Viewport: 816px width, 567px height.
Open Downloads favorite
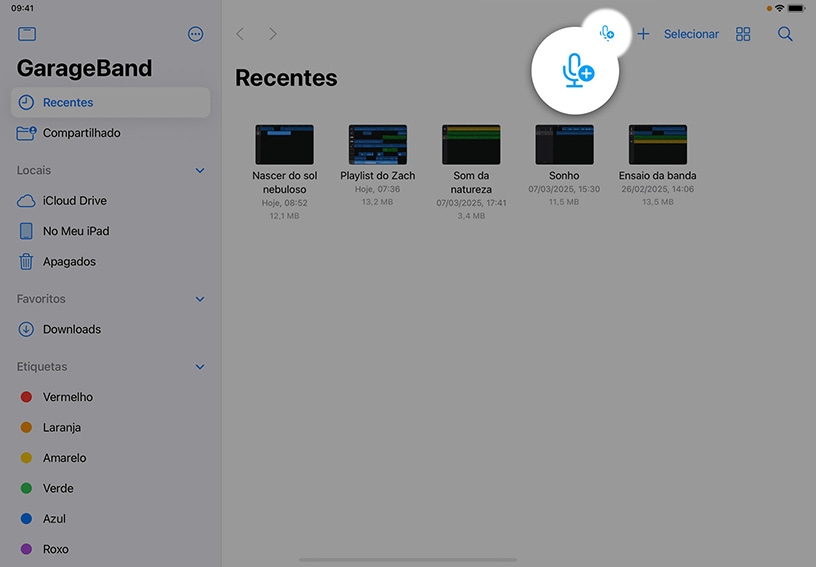click(x=110, y=329)
